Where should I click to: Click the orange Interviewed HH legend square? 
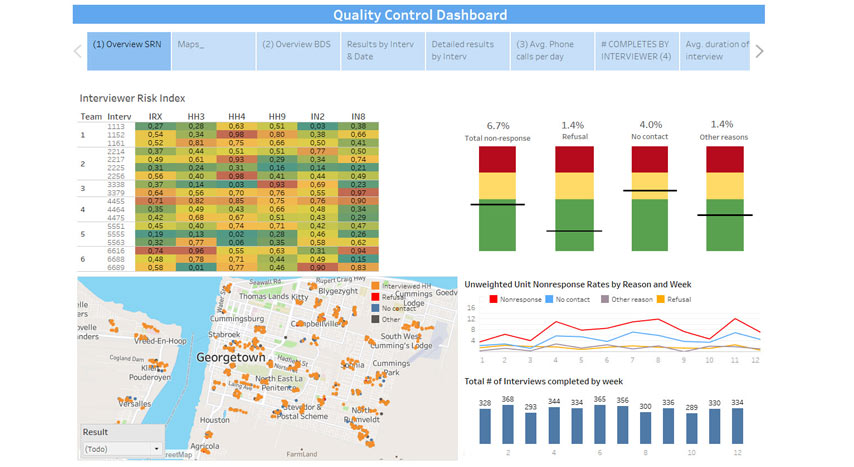click(374, 286)
